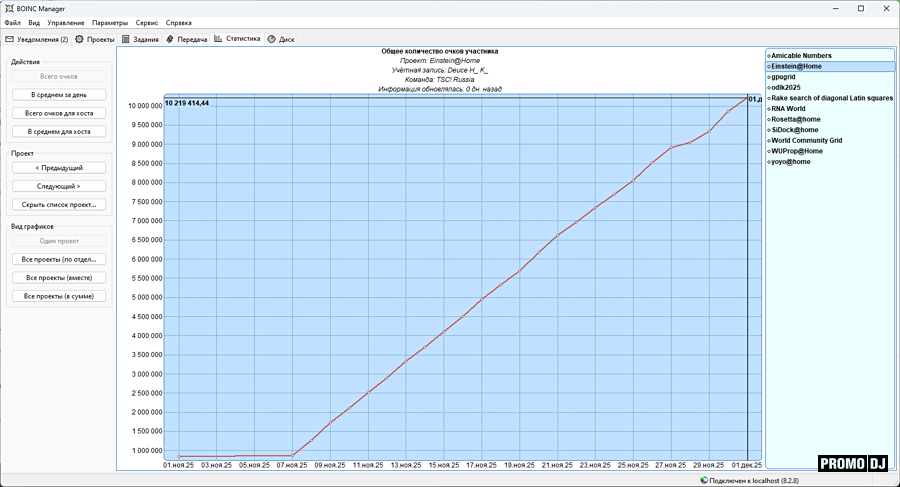Image resolution: width=900 pixels, height=487 pixels.
Task: Open the Файл menu
Action: [x=12, y=22]
